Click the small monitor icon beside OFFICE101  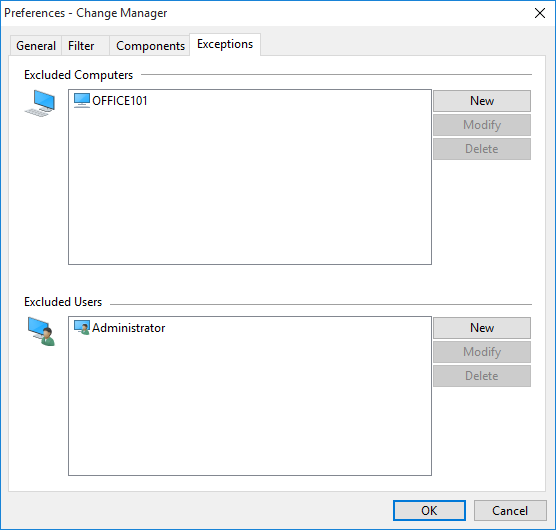(x=82, y=100)
